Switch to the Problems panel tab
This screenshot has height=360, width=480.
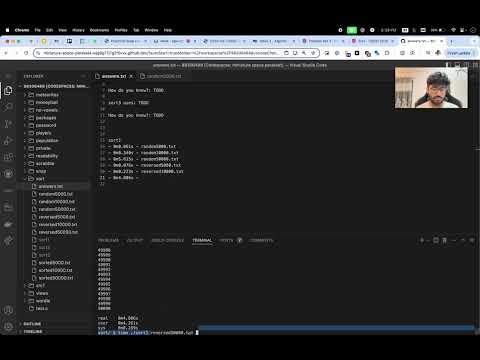point(108,240)
